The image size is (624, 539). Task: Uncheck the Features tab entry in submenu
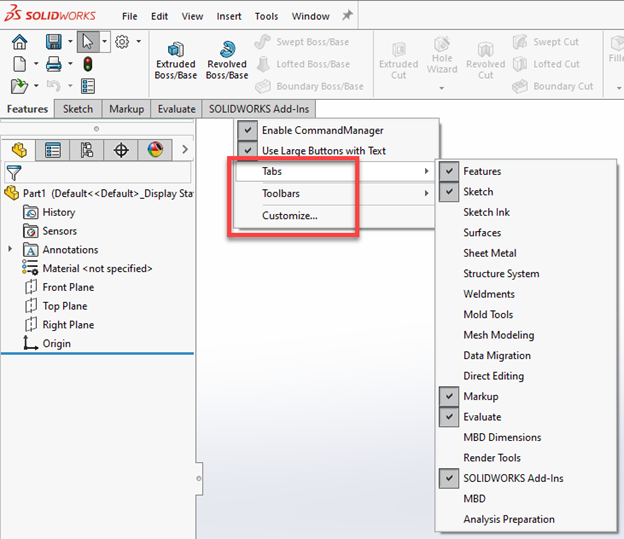pos(526,171)
